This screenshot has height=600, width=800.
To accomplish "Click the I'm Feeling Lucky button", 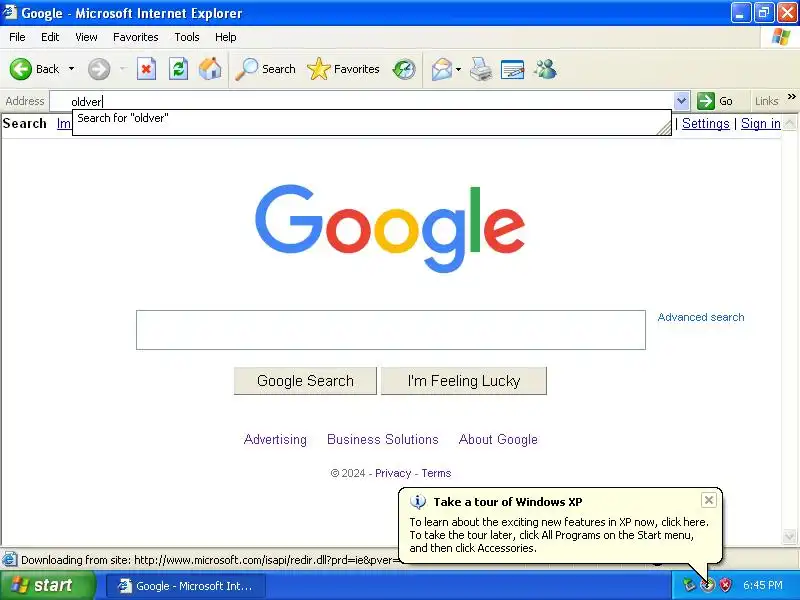I will tap(464, 381).
